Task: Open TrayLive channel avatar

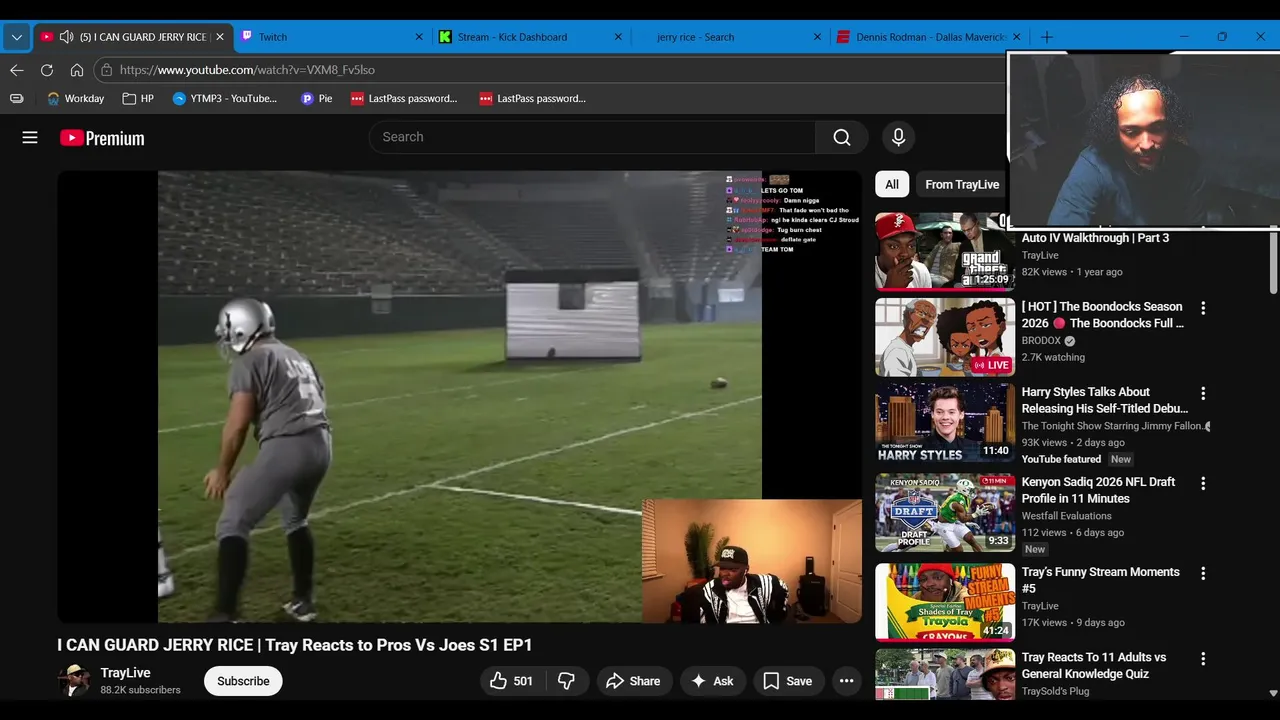Action: point(74,681)
